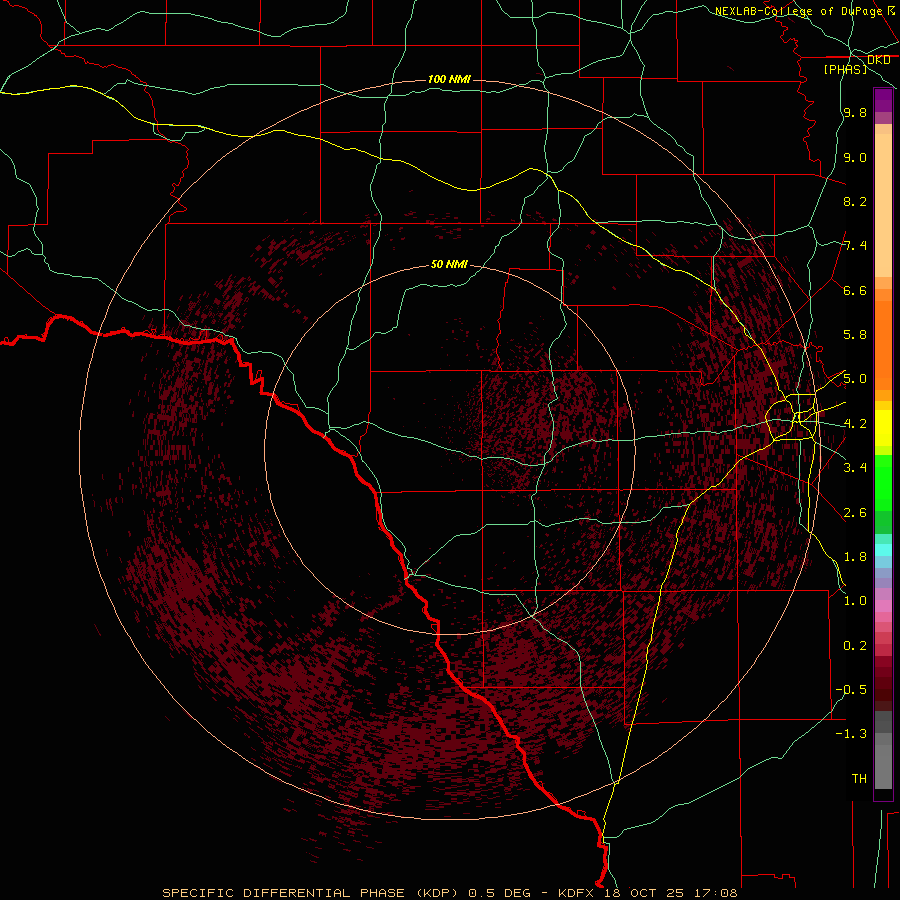Click the 1.0 legend value
Screen dimensions: 900x900
(855, 601)
